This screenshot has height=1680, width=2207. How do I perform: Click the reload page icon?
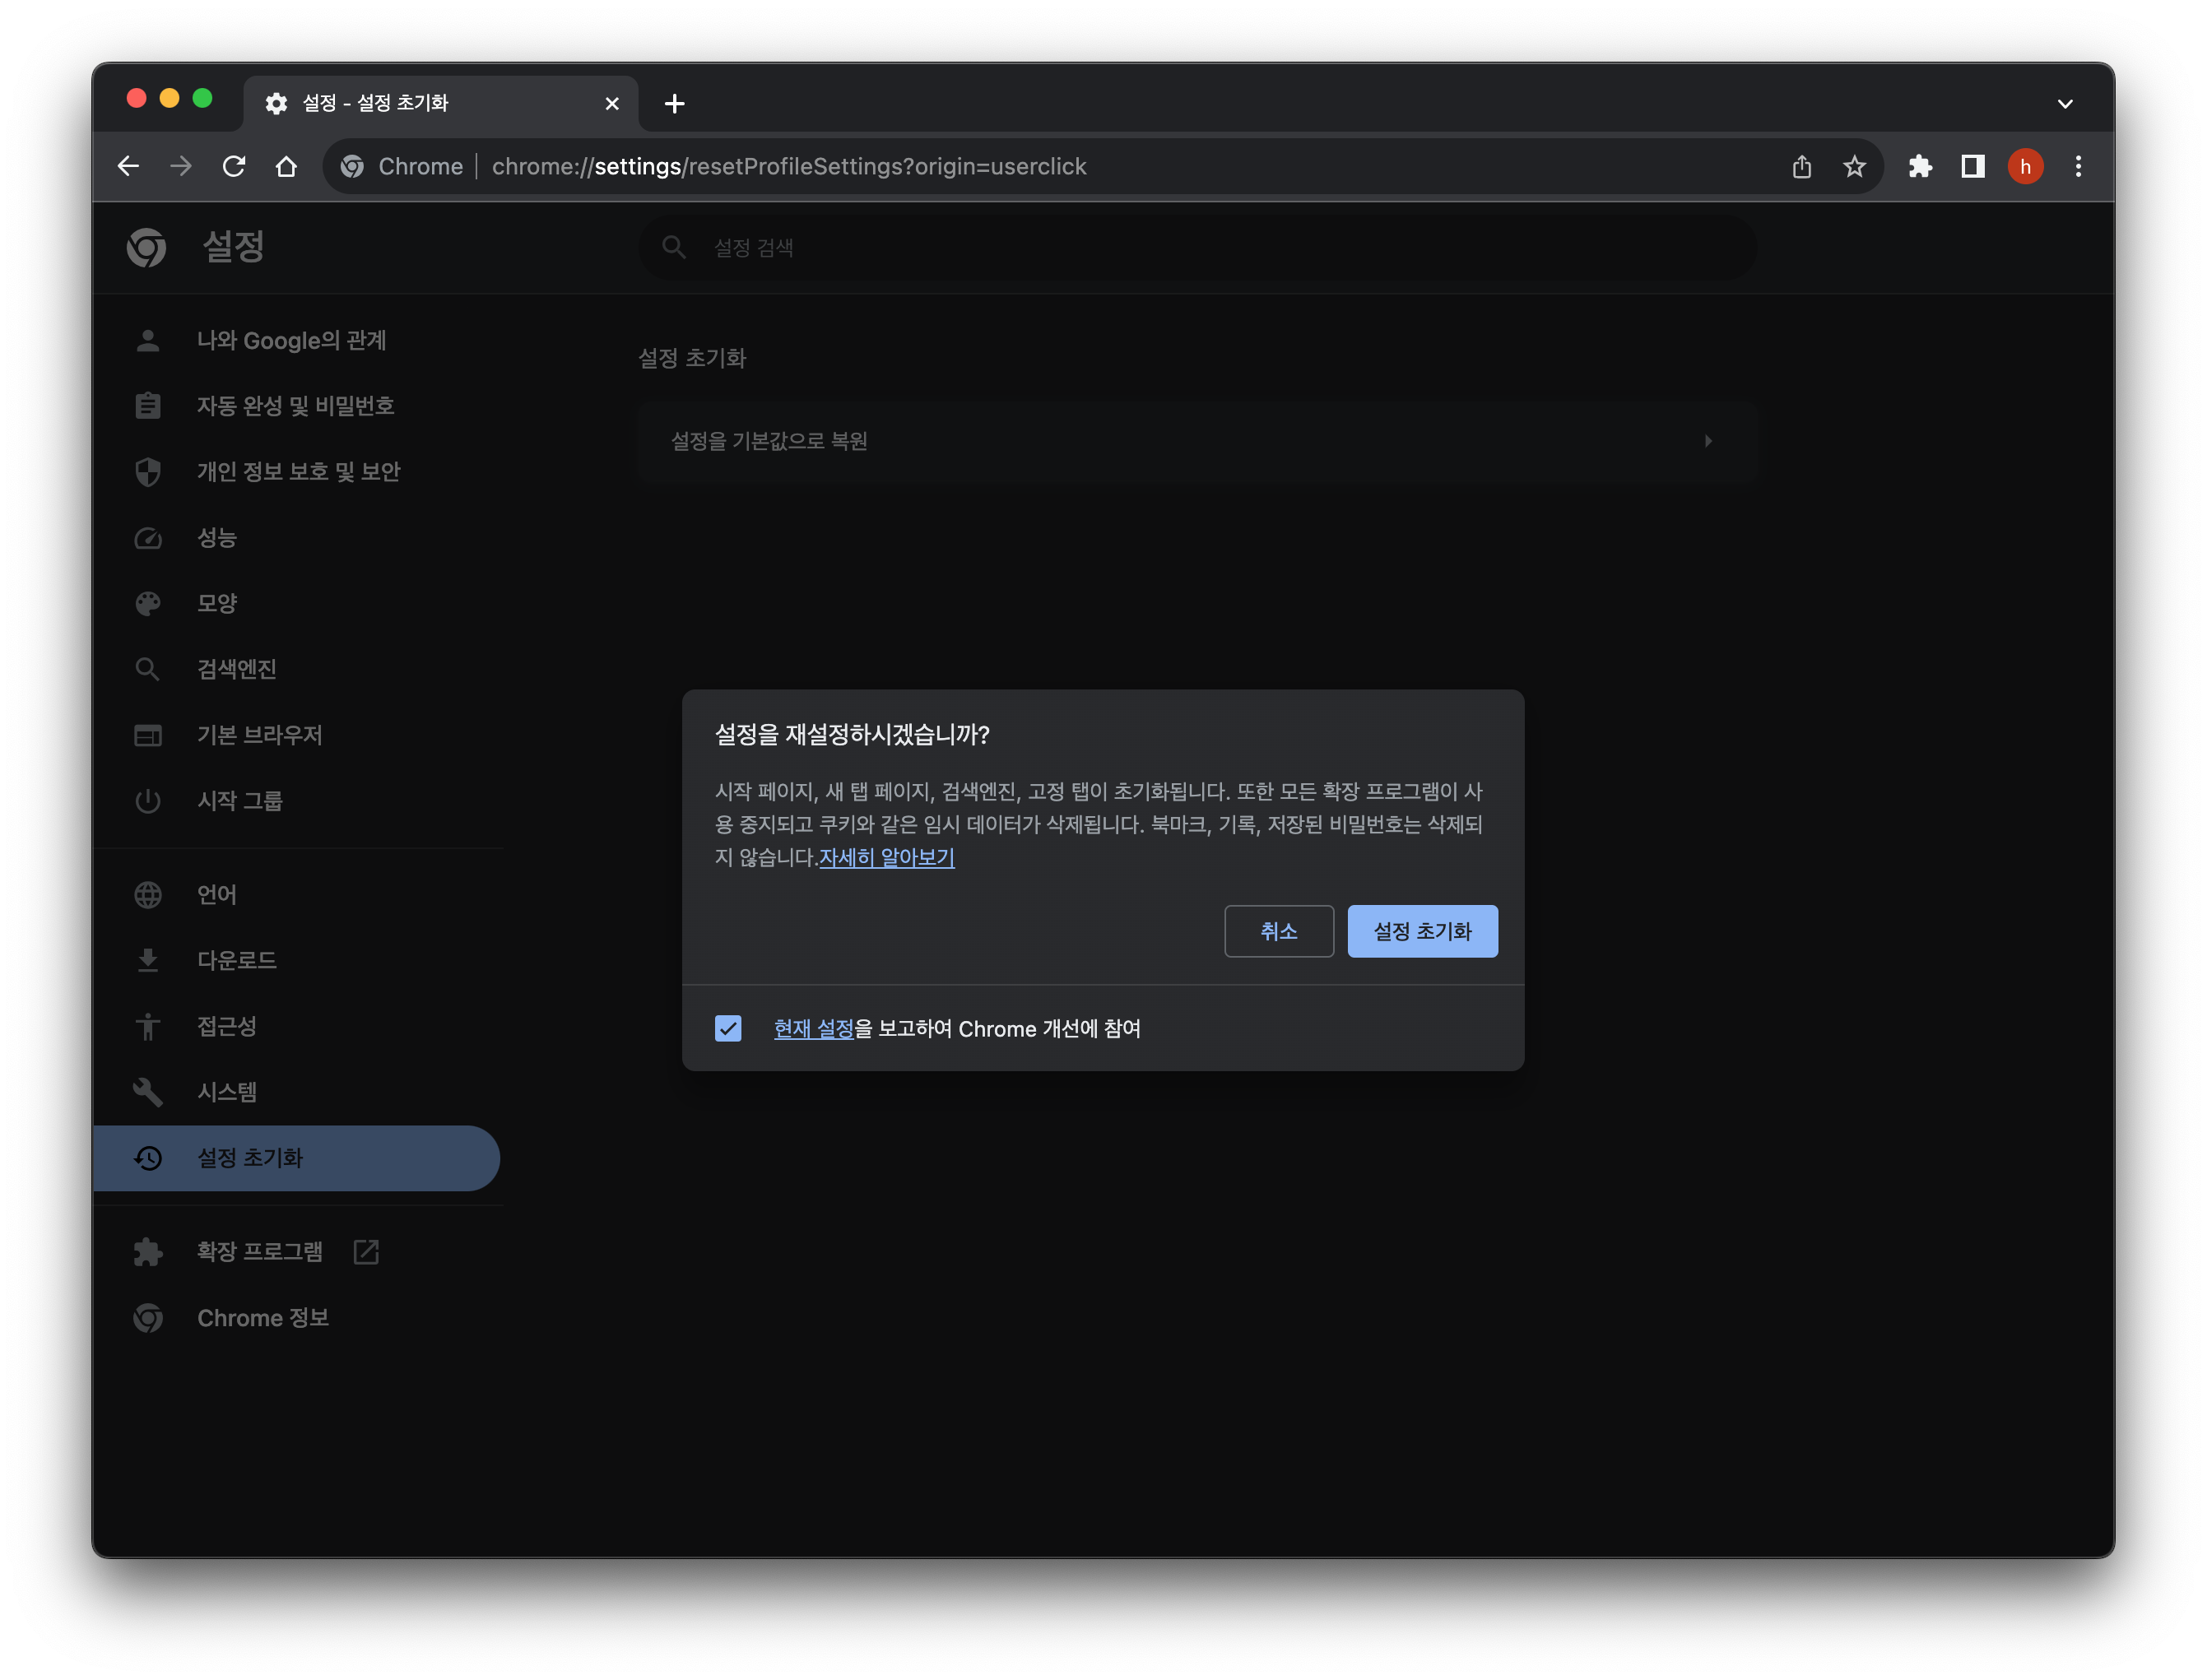[234, 166]
